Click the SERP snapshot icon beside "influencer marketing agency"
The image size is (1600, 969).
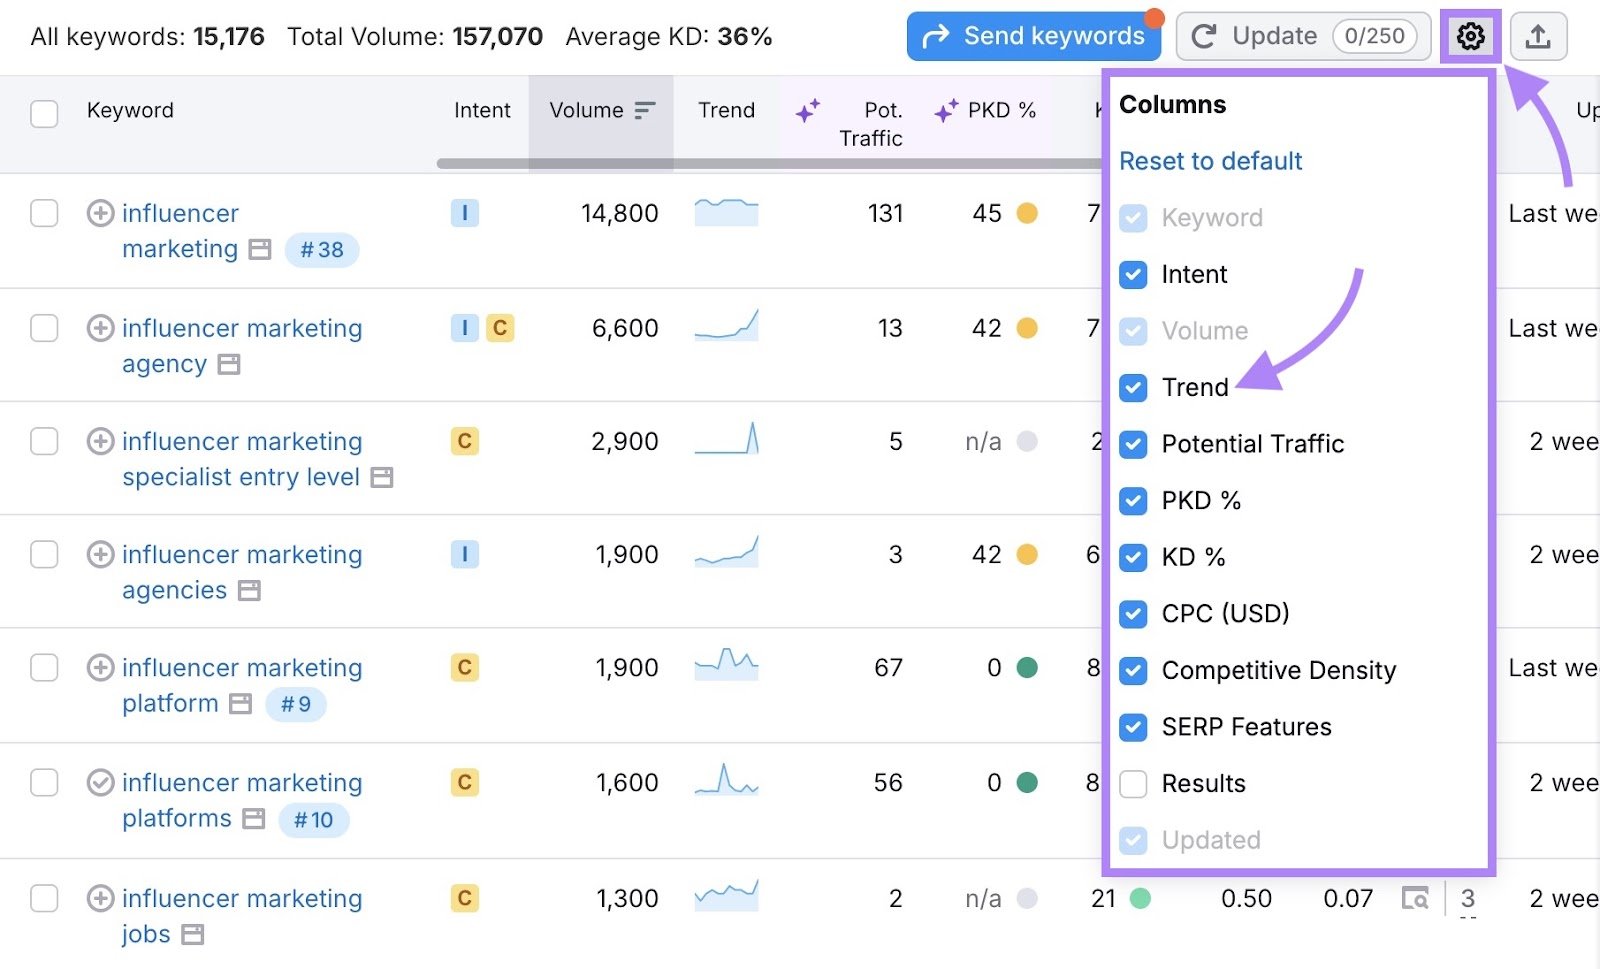pos(228,364)
